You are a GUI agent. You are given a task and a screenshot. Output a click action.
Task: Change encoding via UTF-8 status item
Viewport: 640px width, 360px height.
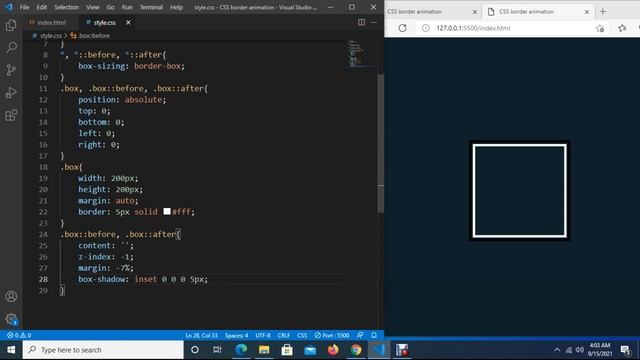pos(263,336)
